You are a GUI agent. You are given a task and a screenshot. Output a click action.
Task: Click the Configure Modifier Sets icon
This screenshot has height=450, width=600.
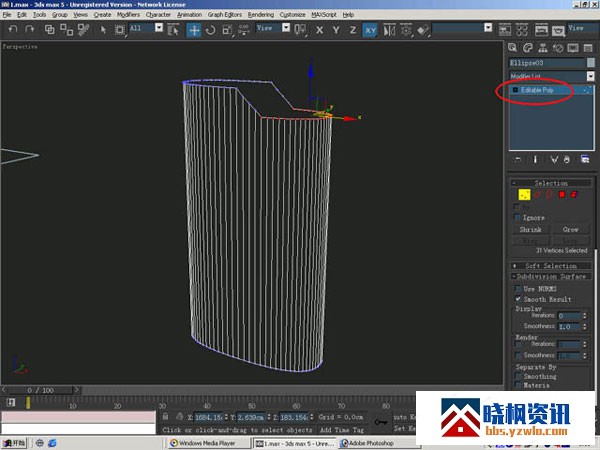click(x=585, y=160)
